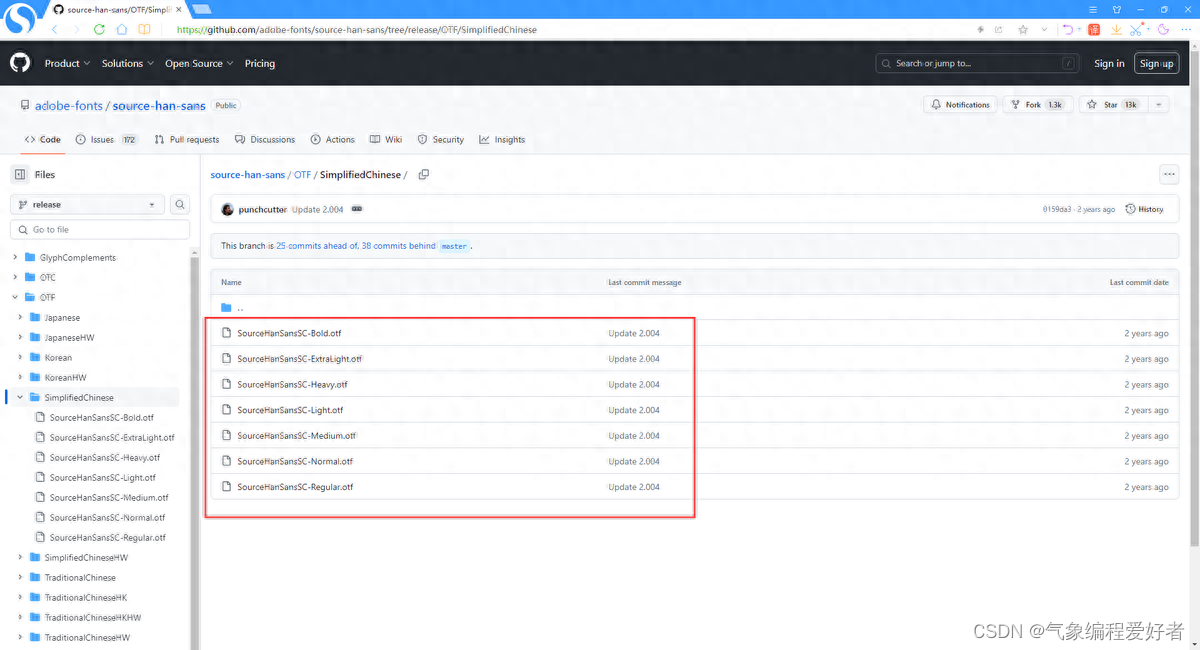Click the Pricing link in header
Image resolution: width=1200 pixels, height=650 pixels.
[260, 63]
